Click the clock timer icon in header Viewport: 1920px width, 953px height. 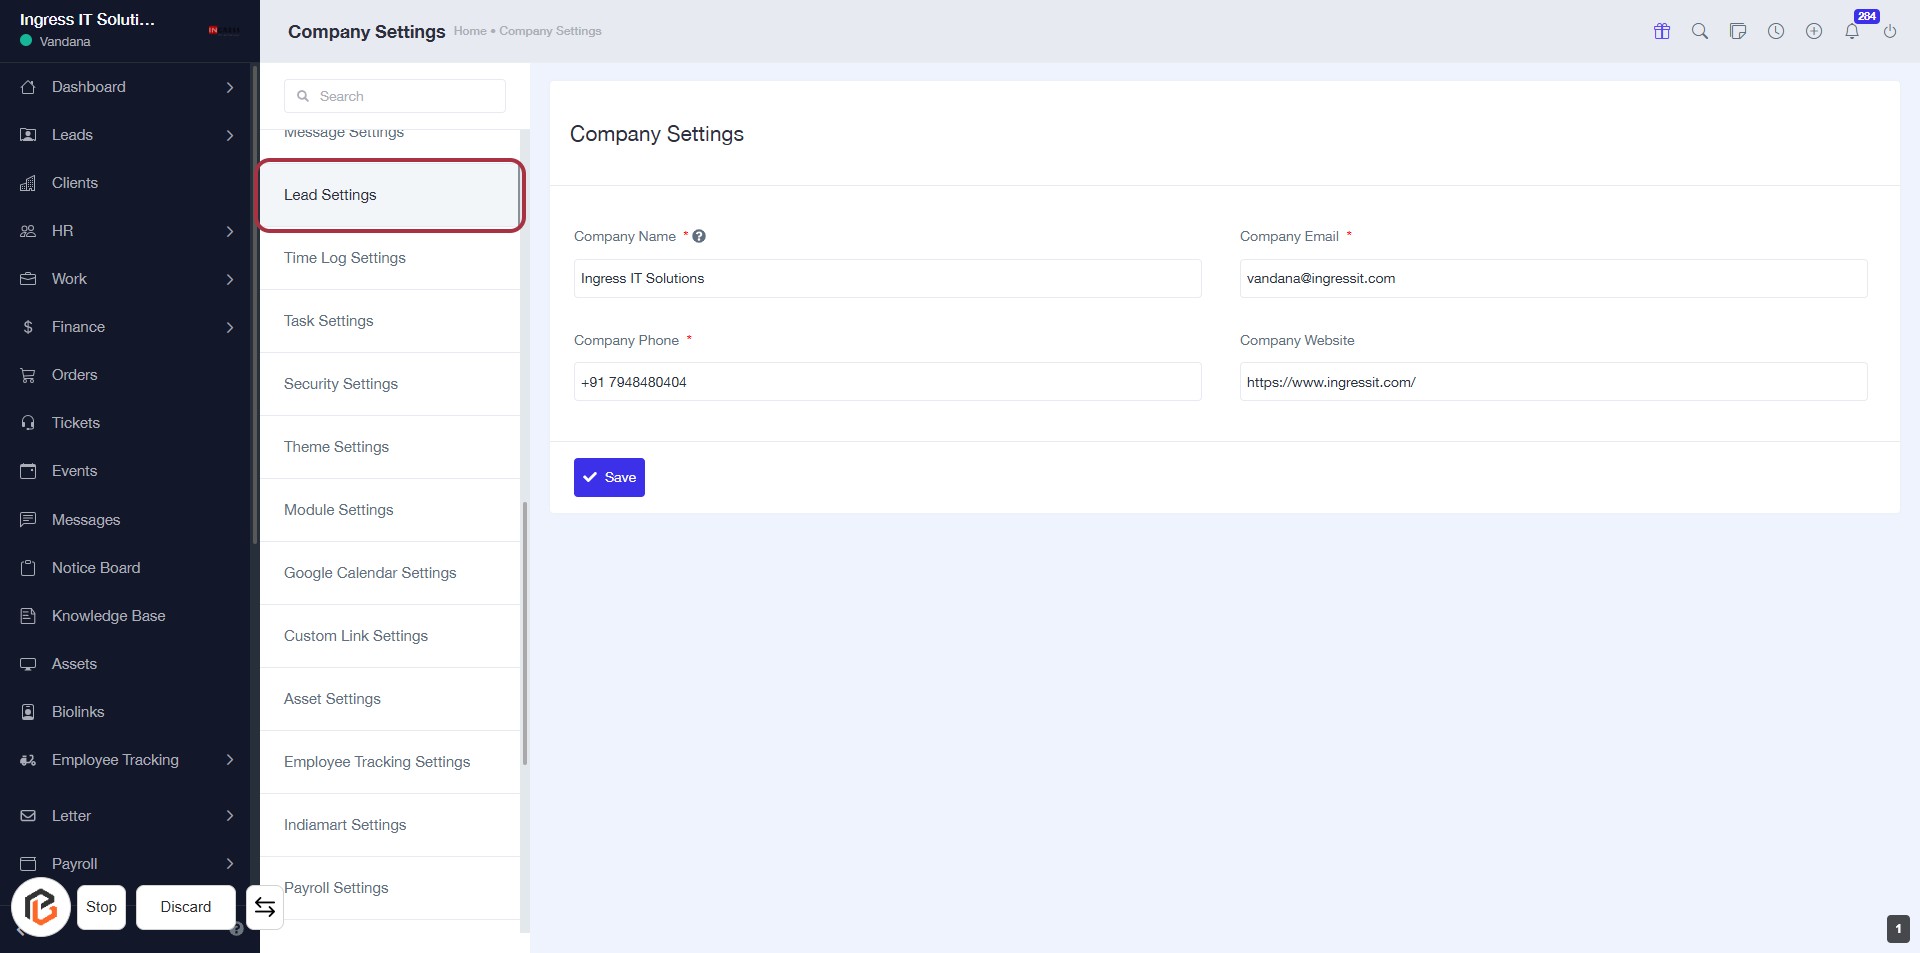tap(1776, 31)
